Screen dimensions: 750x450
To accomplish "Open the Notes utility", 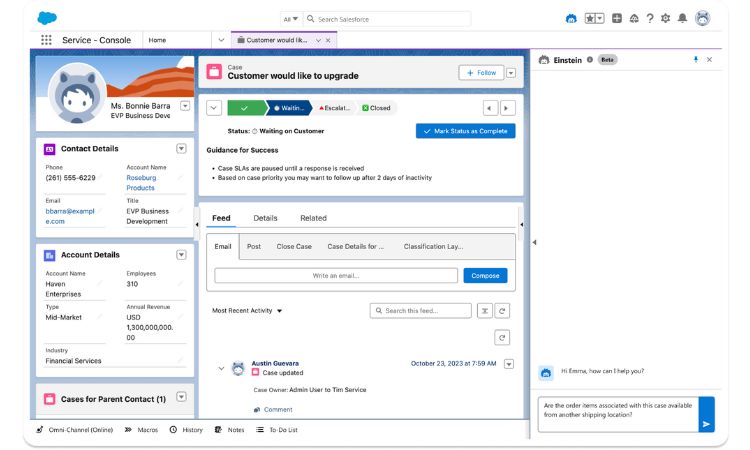I will click(230, 430).
